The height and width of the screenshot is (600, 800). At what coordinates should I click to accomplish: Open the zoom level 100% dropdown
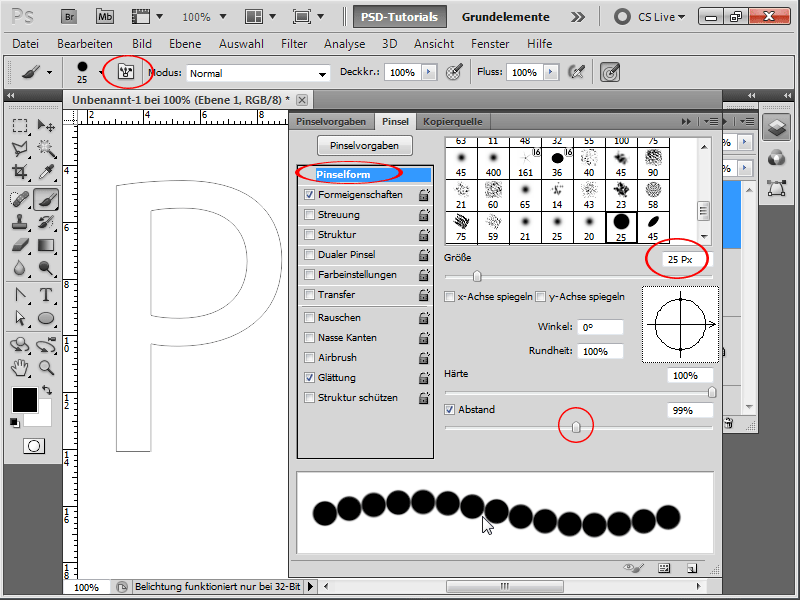pyautogui.click(x=223, y=17)
